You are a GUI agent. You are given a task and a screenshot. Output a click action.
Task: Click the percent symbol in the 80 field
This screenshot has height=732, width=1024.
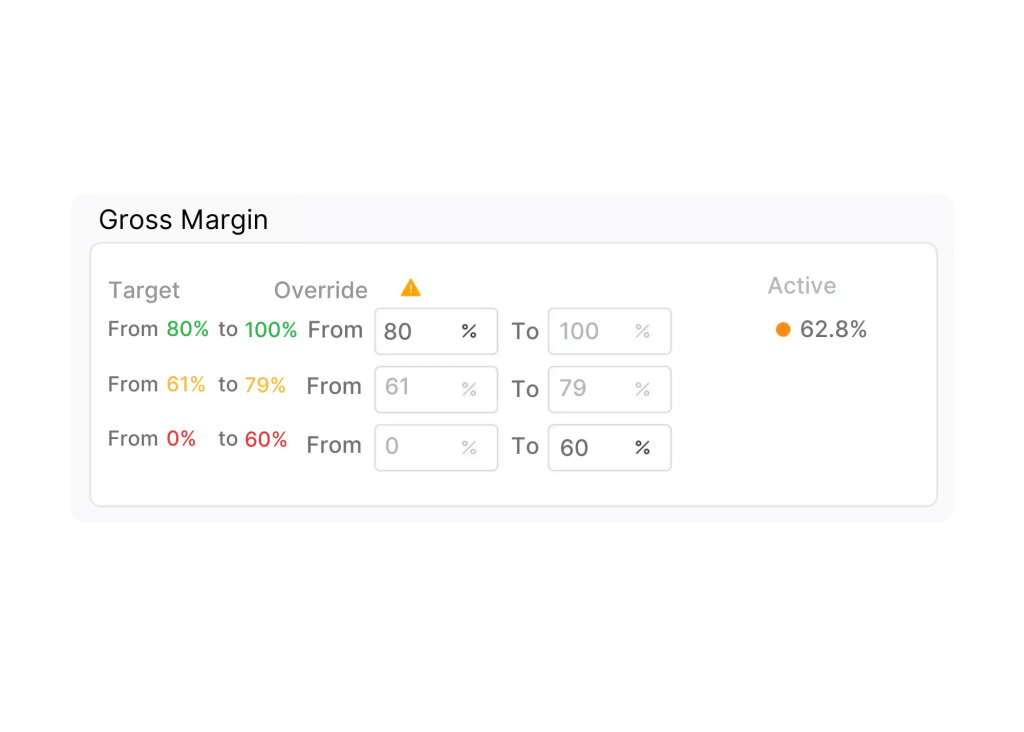pos(469,331)
